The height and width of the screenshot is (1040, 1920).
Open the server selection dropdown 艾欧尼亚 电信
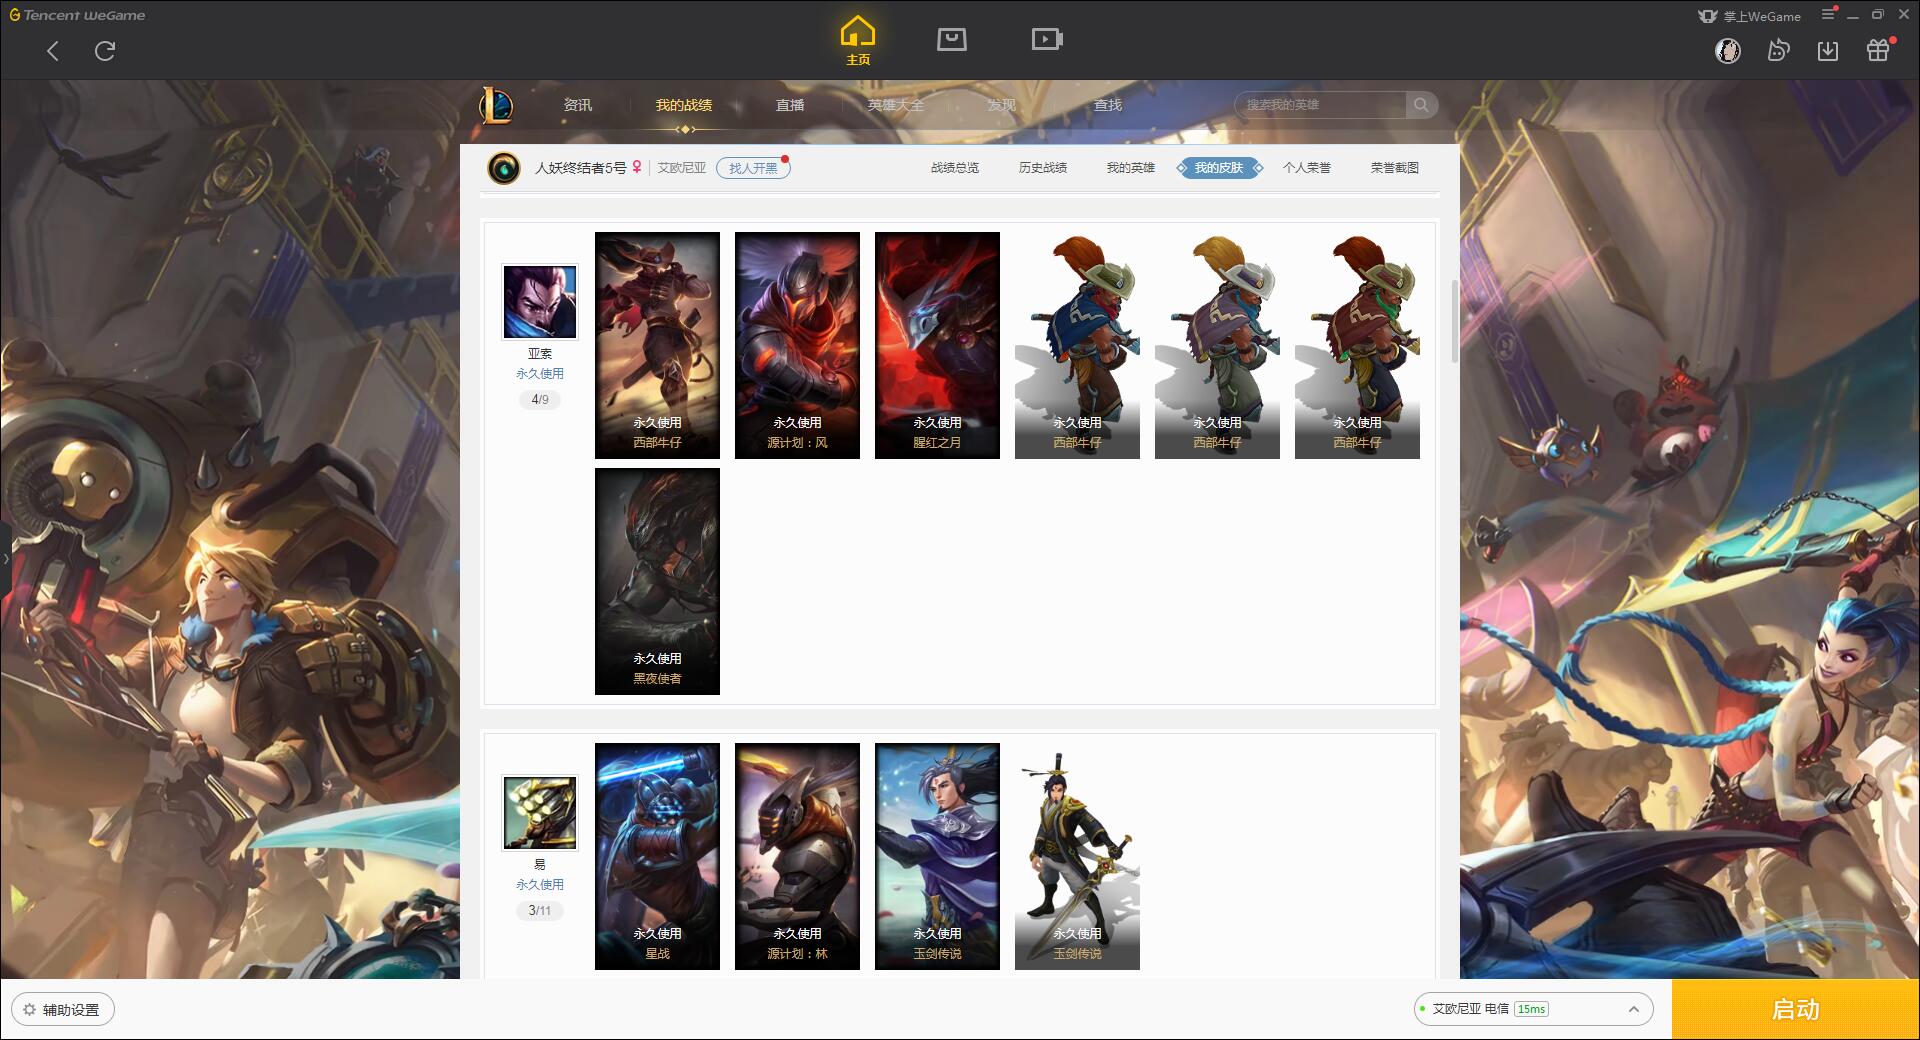[x=1532, y=1009]
